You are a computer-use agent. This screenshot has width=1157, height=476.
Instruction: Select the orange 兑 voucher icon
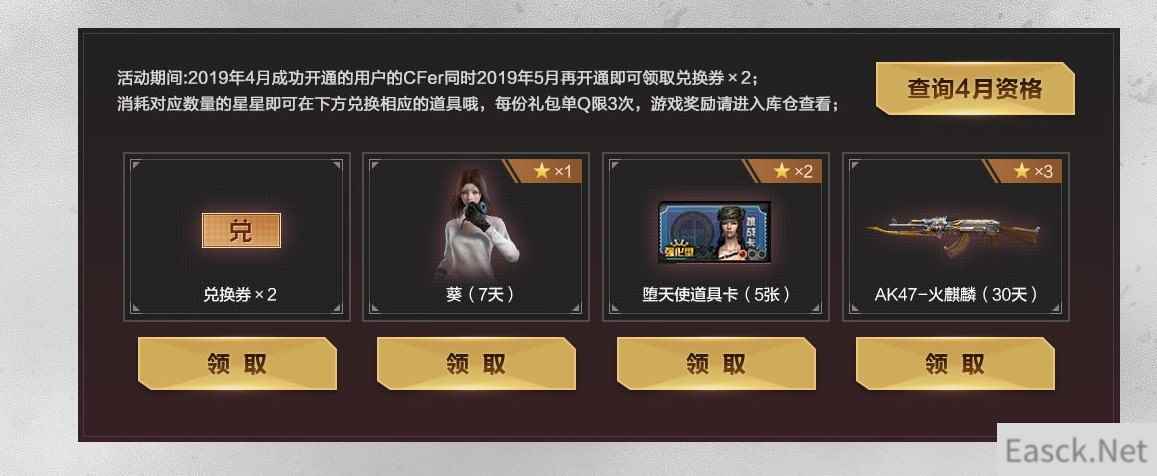point(241,230)
